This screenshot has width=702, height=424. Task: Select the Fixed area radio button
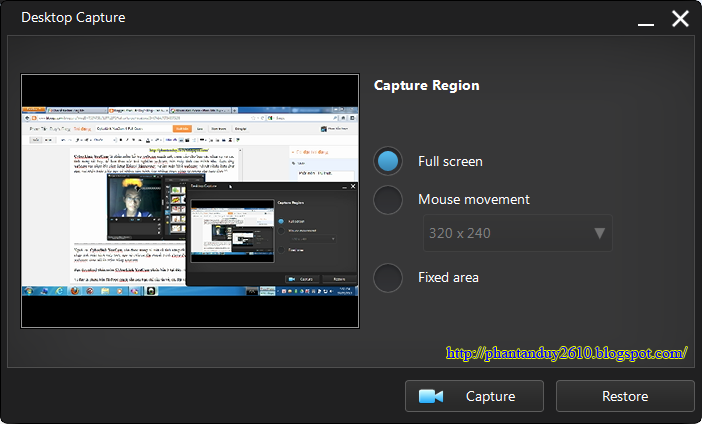(x=388, y=278)
